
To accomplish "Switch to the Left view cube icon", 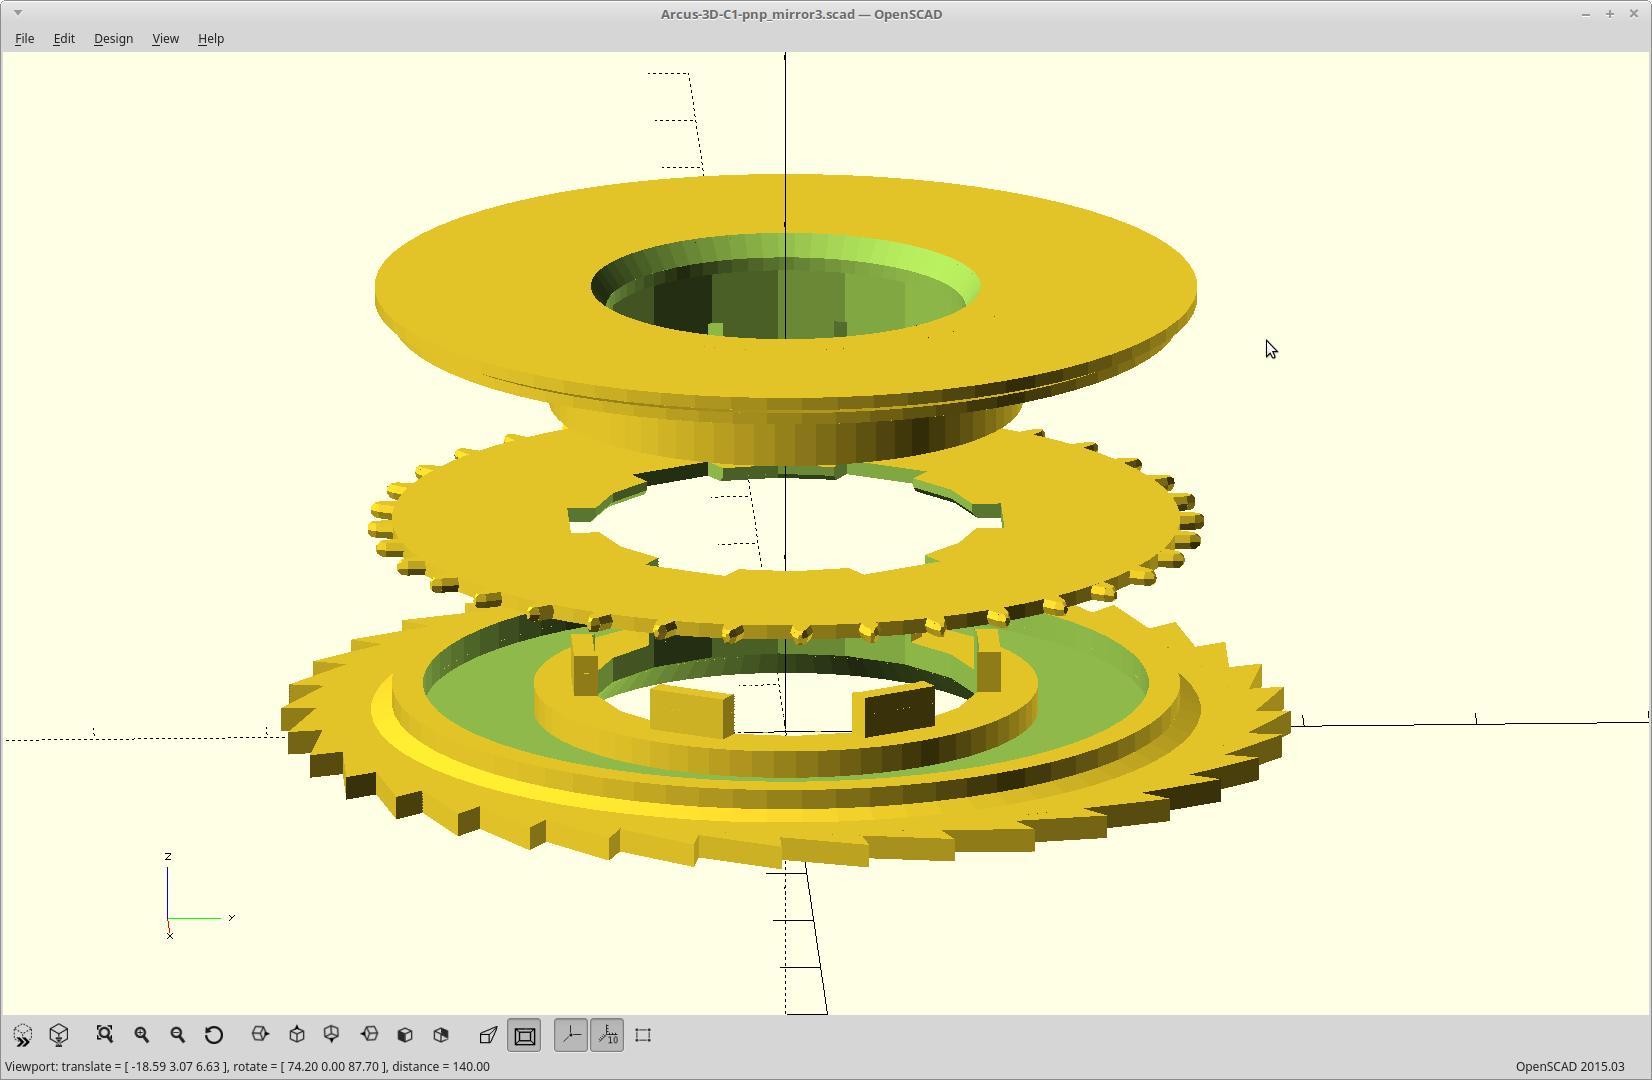I will point(369,1035).
